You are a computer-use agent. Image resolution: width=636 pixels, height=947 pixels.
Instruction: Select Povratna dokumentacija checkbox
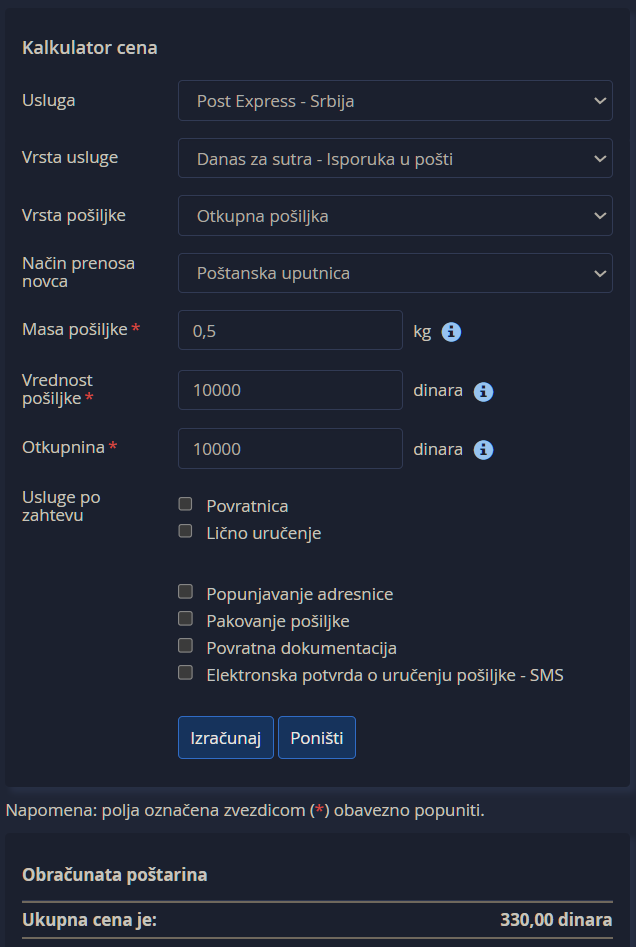click(185, 646)
